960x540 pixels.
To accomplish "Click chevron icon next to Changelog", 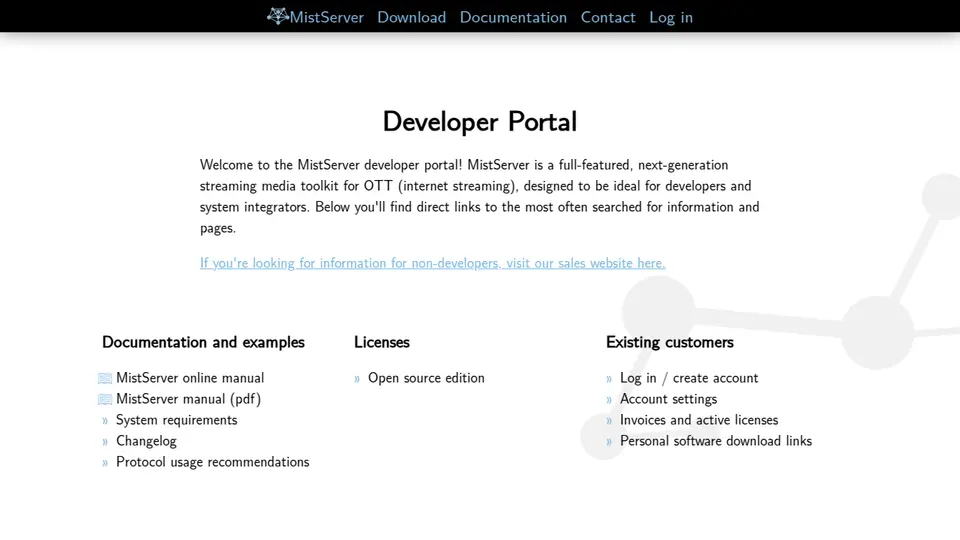I will click(x=105, y=441).
